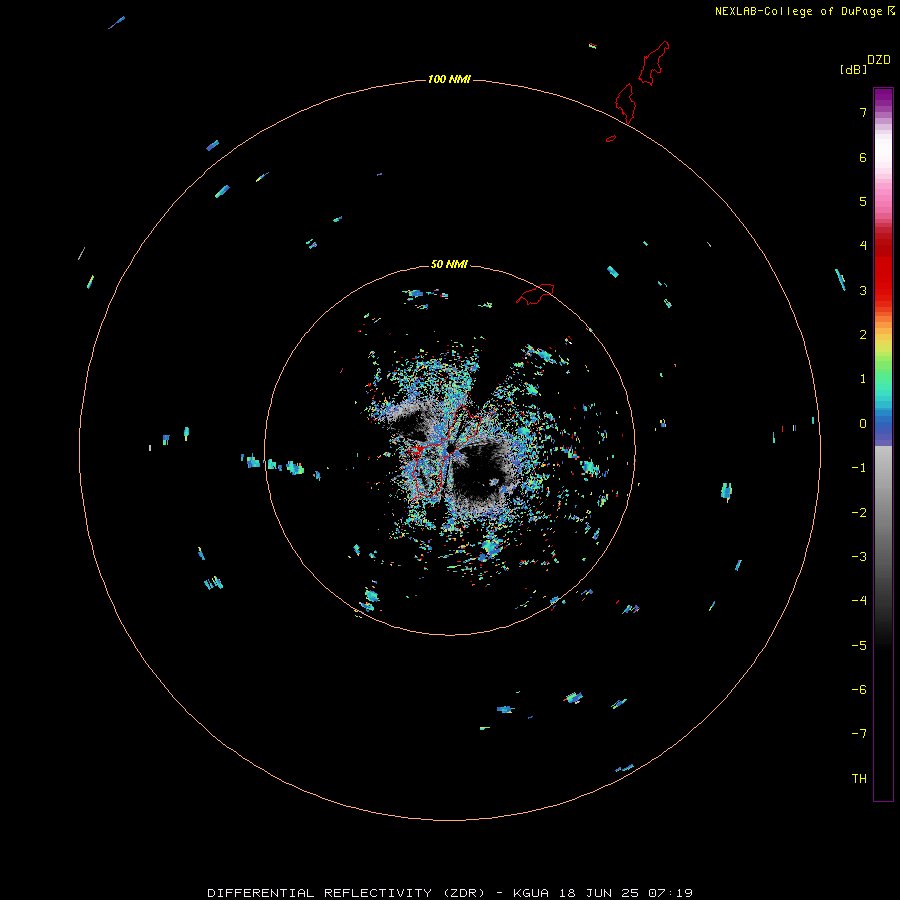Click the TH threshold label on the colorbar
This screenshot has height=900, width=900.
click(859, 779)
